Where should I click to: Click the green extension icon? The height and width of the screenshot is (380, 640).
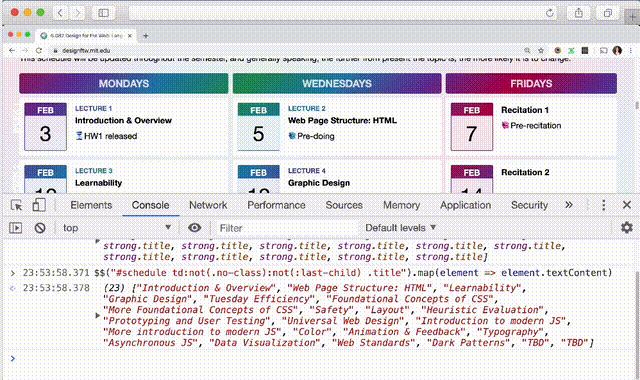click(x=571, y=50)
